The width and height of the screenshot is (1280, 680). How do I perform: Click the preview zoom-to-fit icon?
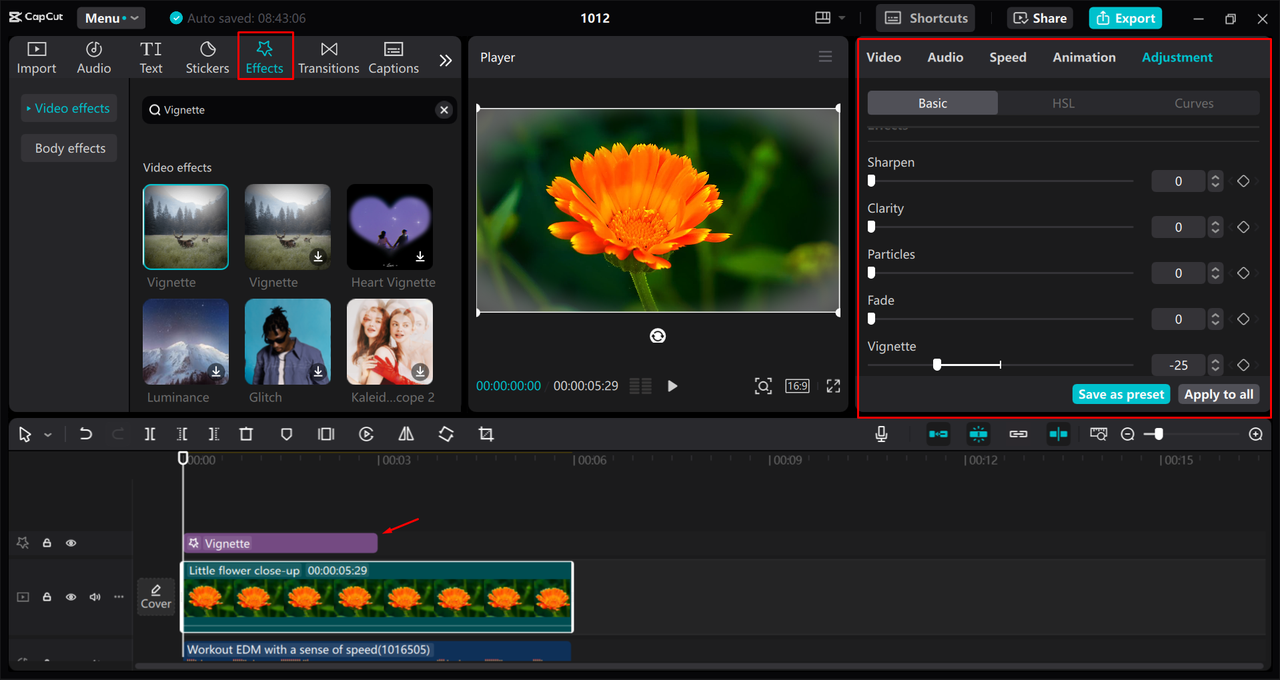coord(763,386)
